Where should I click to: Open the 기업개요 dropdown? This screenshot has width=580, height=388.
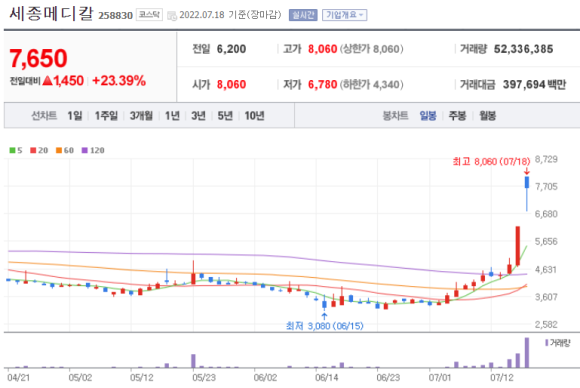344,15
